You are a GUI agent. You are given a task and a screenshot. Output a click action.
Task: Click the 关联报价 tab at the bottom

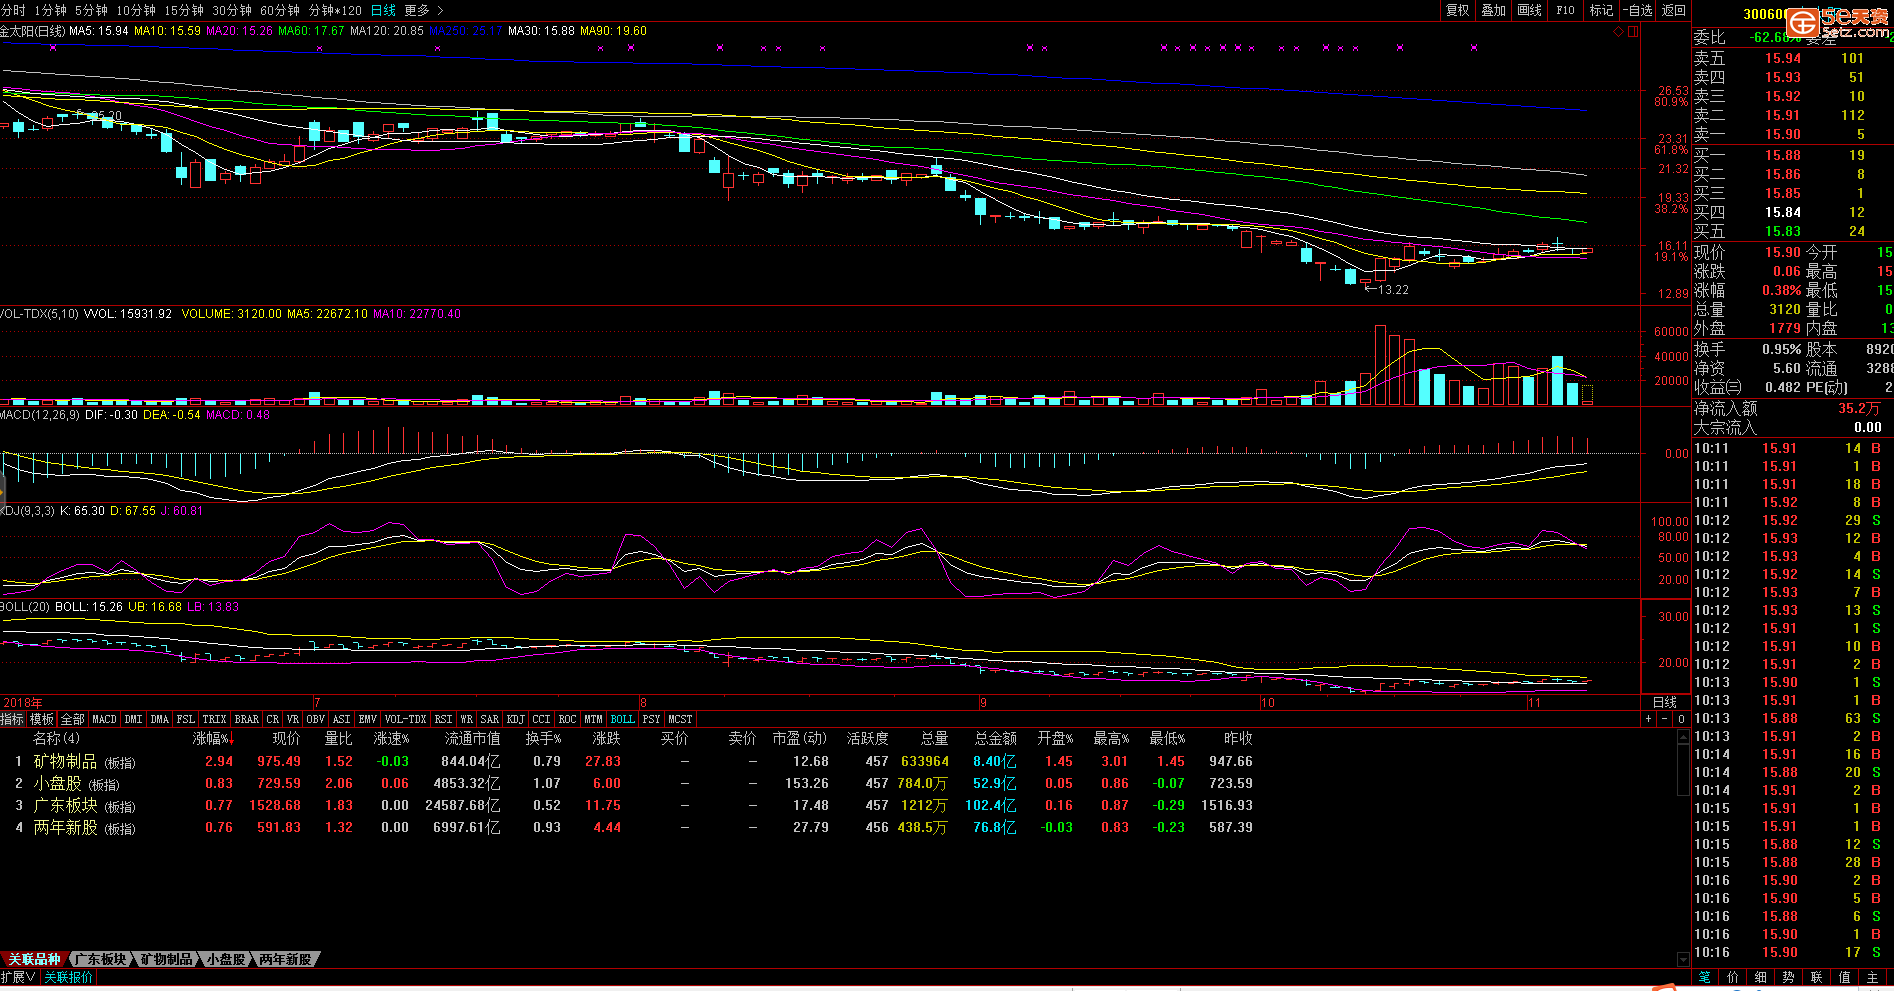[x=68, y=977]
